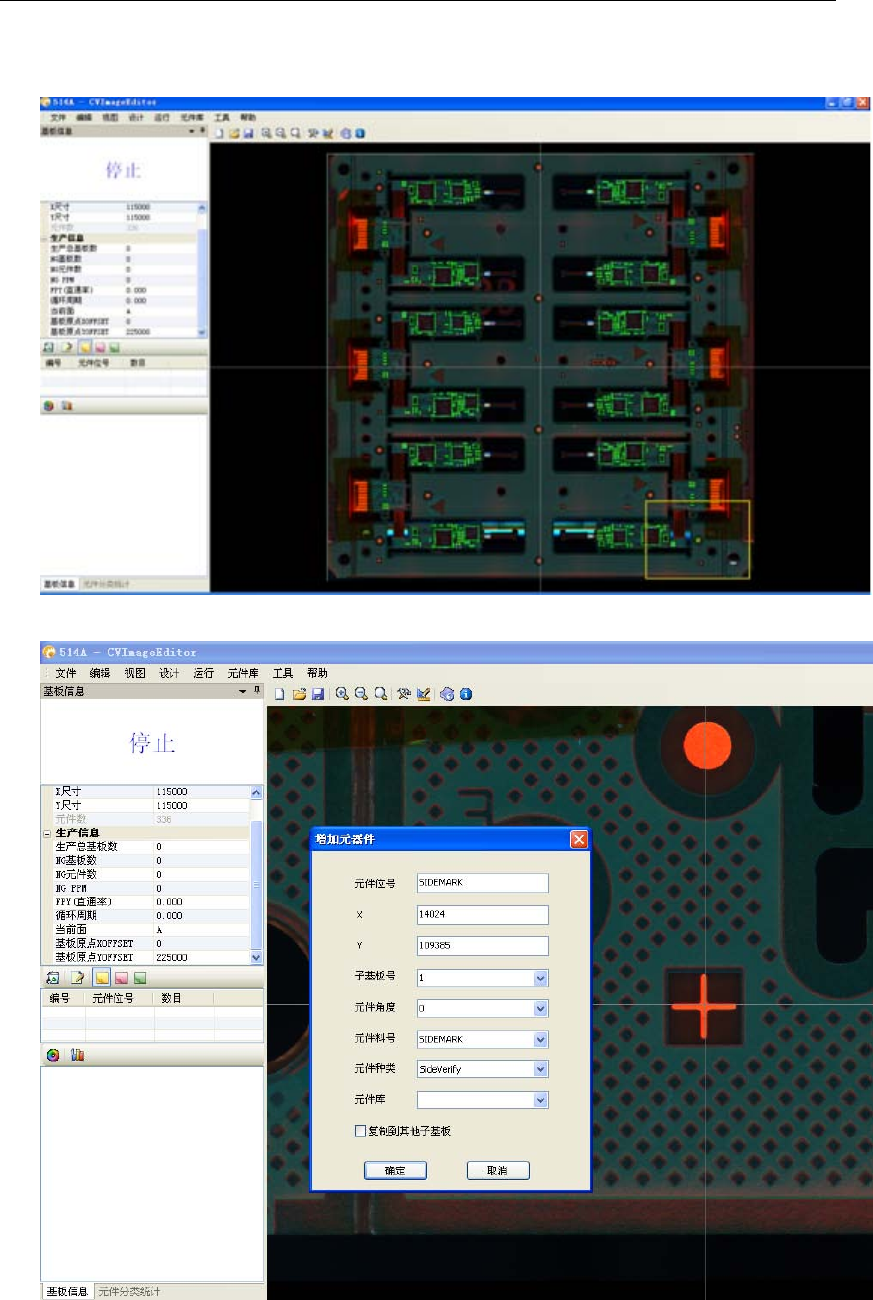Click 数目 column header in lower window
873x1300 pixels.
click(184, 998)
